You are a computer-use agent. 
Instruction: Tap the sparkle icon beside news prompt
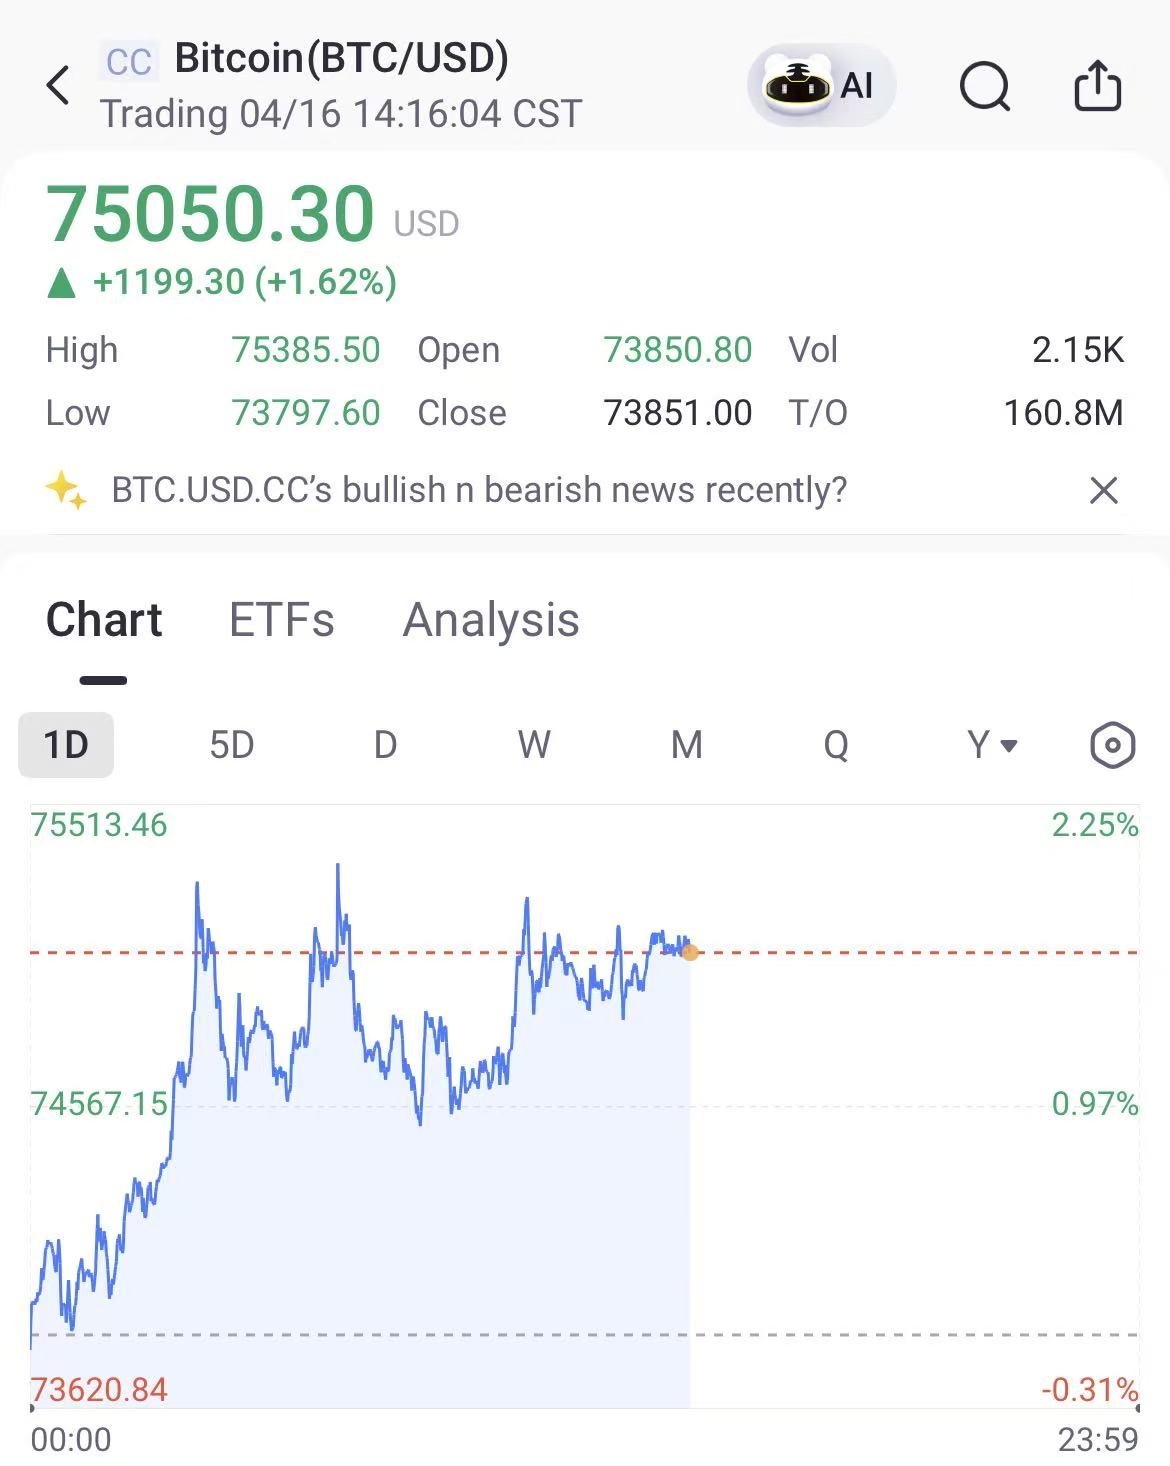click(x=66, y=490)
